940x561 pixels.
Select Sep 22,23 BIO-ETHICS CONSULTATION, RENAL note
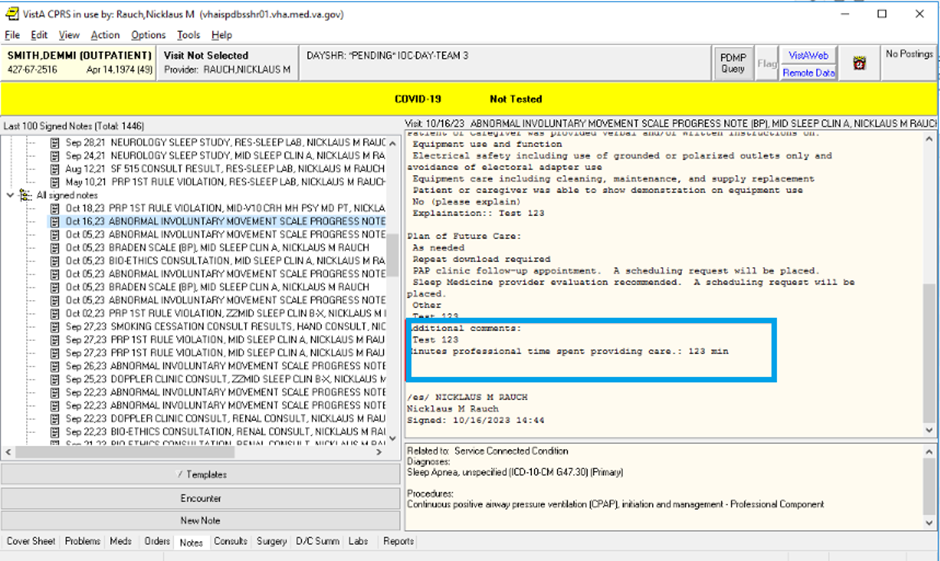click(x=225, y=432)
